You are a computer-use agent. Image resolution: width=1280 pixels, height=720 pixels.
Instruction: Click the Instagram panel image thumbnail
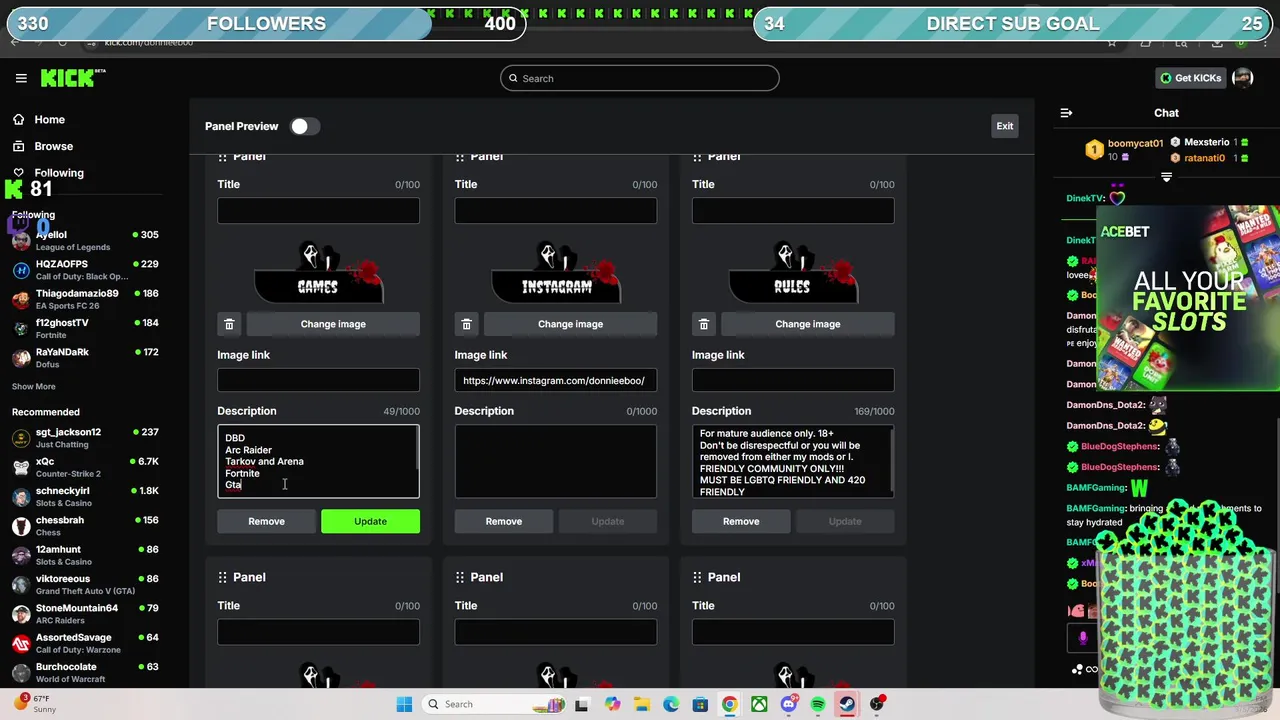555,271
